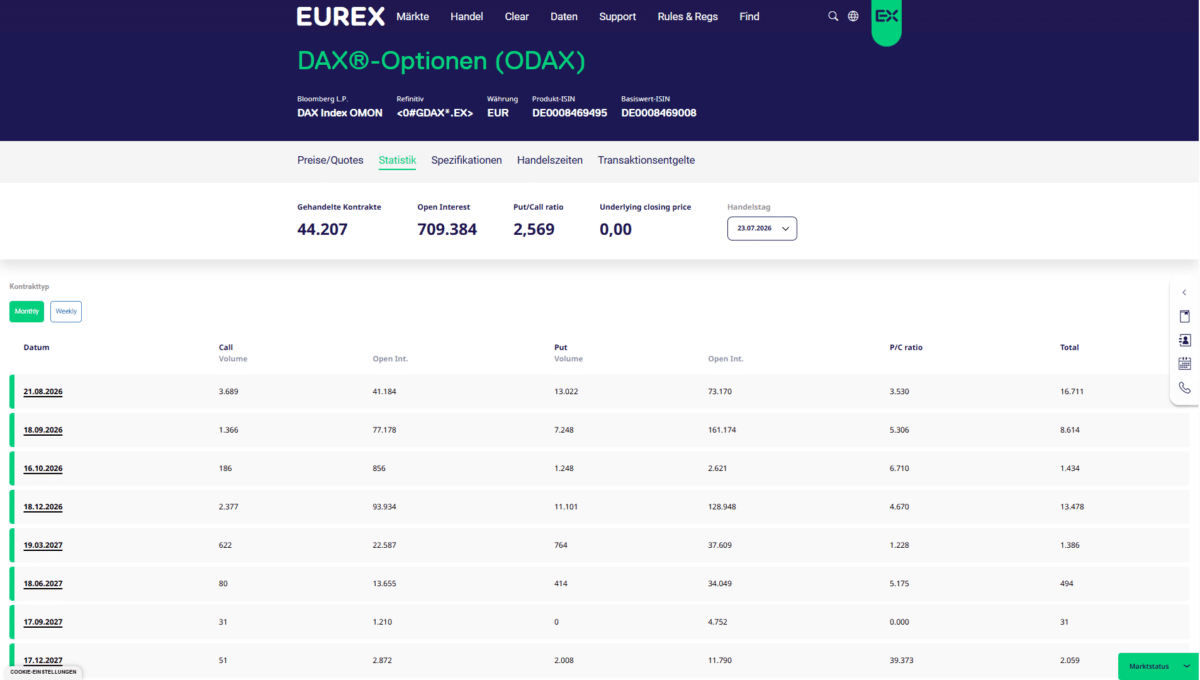This screenshot has height=680, width=1200.
Task: Open the search magnifier icon
Action: [x=833, y=16]
